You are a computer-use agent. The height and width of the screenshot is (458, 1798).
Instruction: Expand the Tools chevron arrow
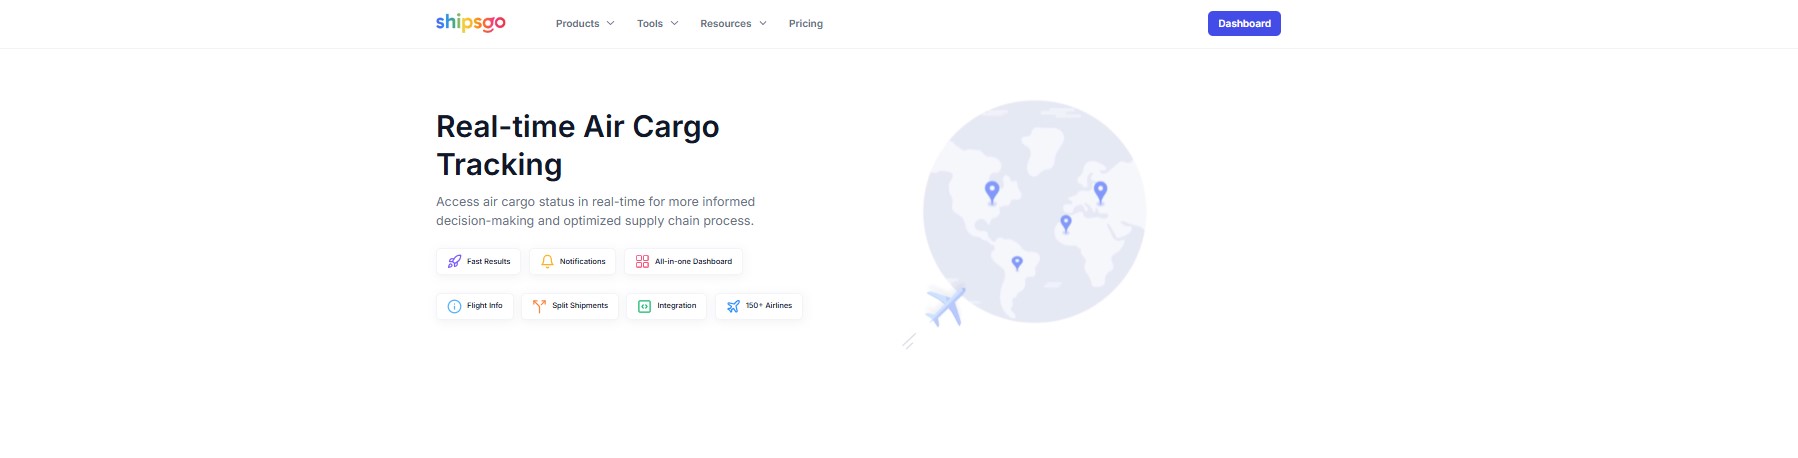(674, 23)
